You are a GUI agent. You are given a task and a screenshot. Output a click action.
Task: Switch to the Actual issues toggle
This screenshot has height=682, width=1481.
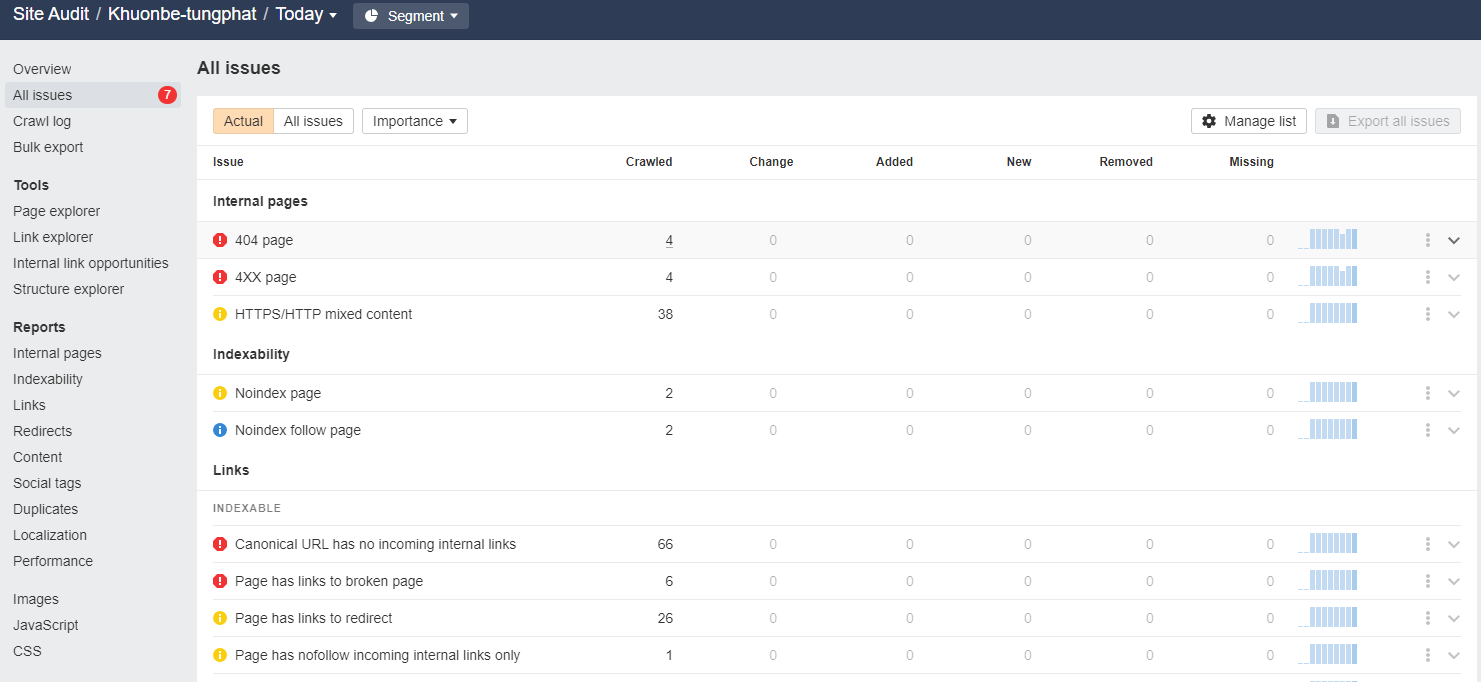tap(243, 121)
